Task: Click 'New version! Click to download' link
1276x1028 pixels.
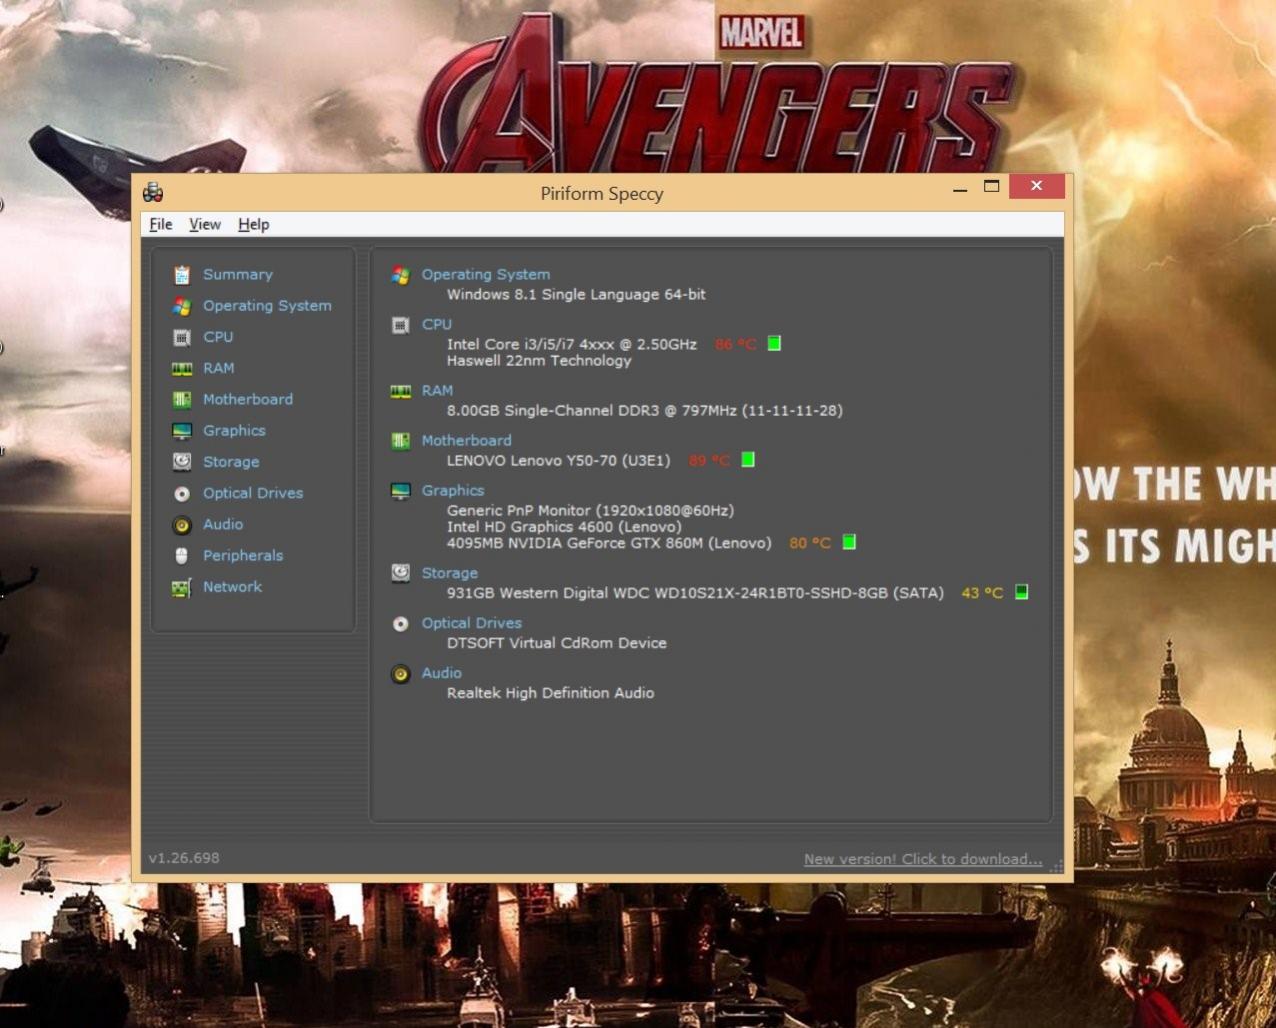Action: [x=922, y=859]
